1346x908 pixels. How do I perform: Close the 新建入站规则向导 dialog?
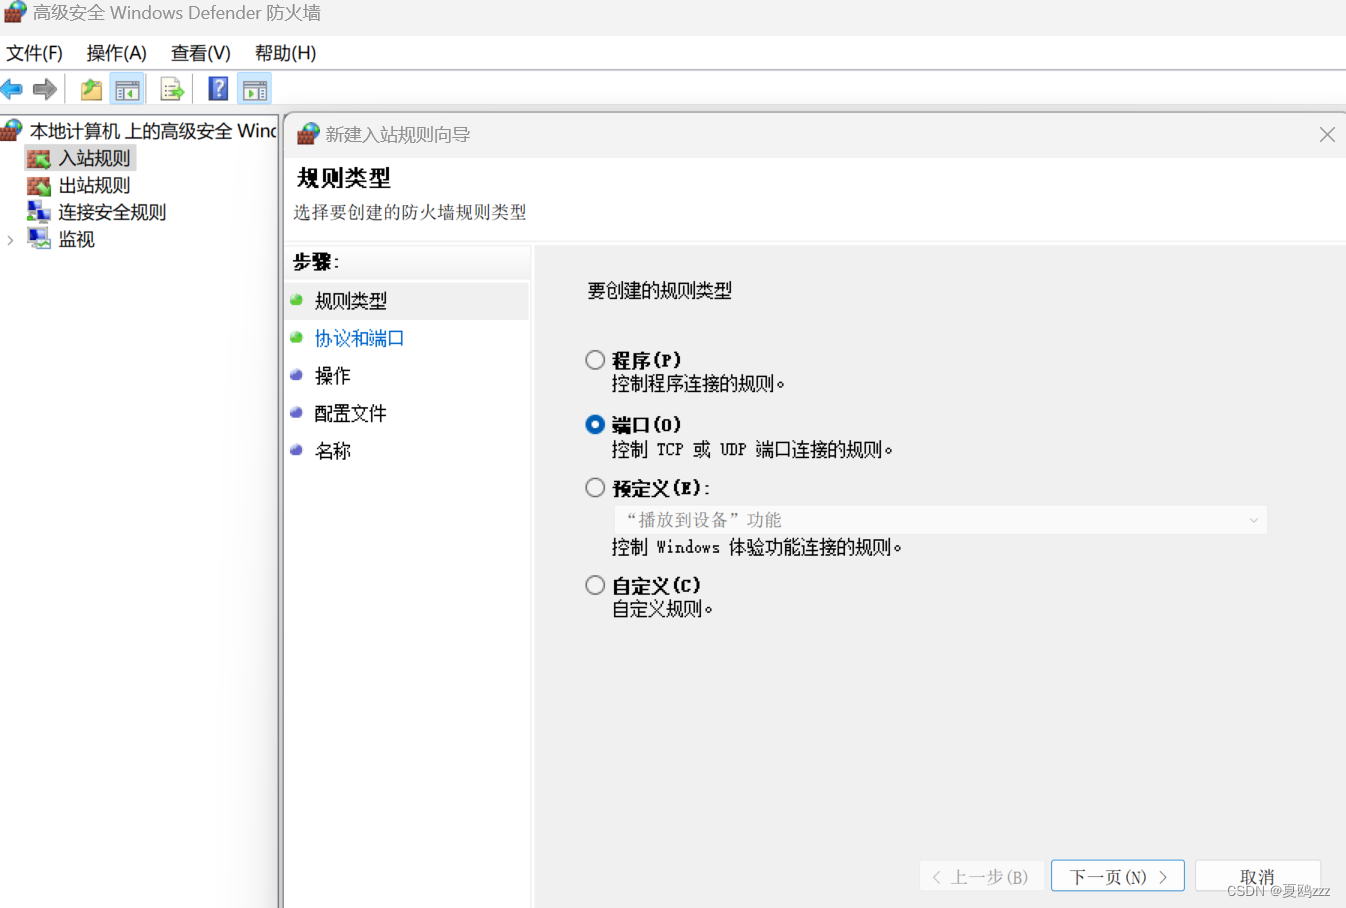(1327, 134)
